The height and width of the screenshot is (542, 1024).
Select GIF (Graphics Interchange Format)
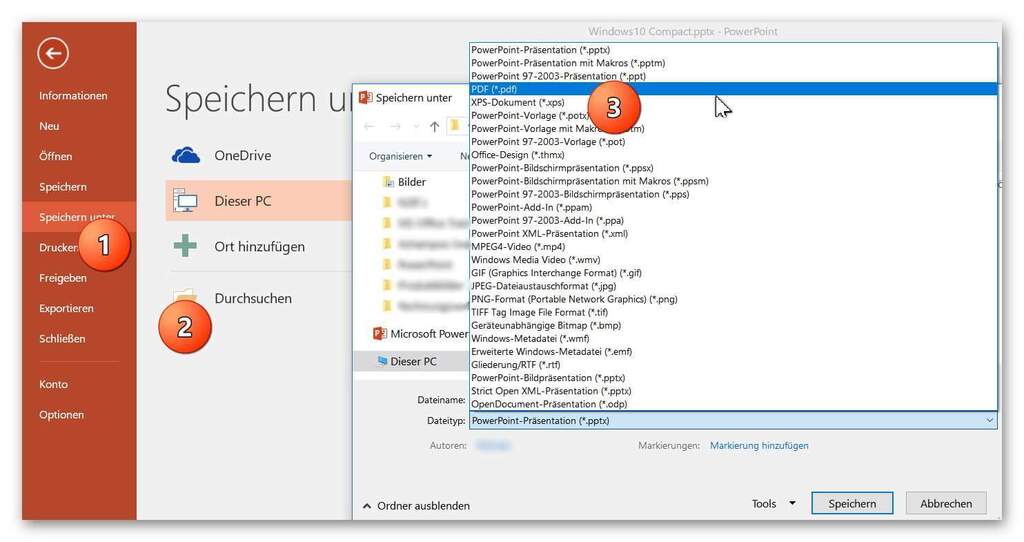point(733,272)
